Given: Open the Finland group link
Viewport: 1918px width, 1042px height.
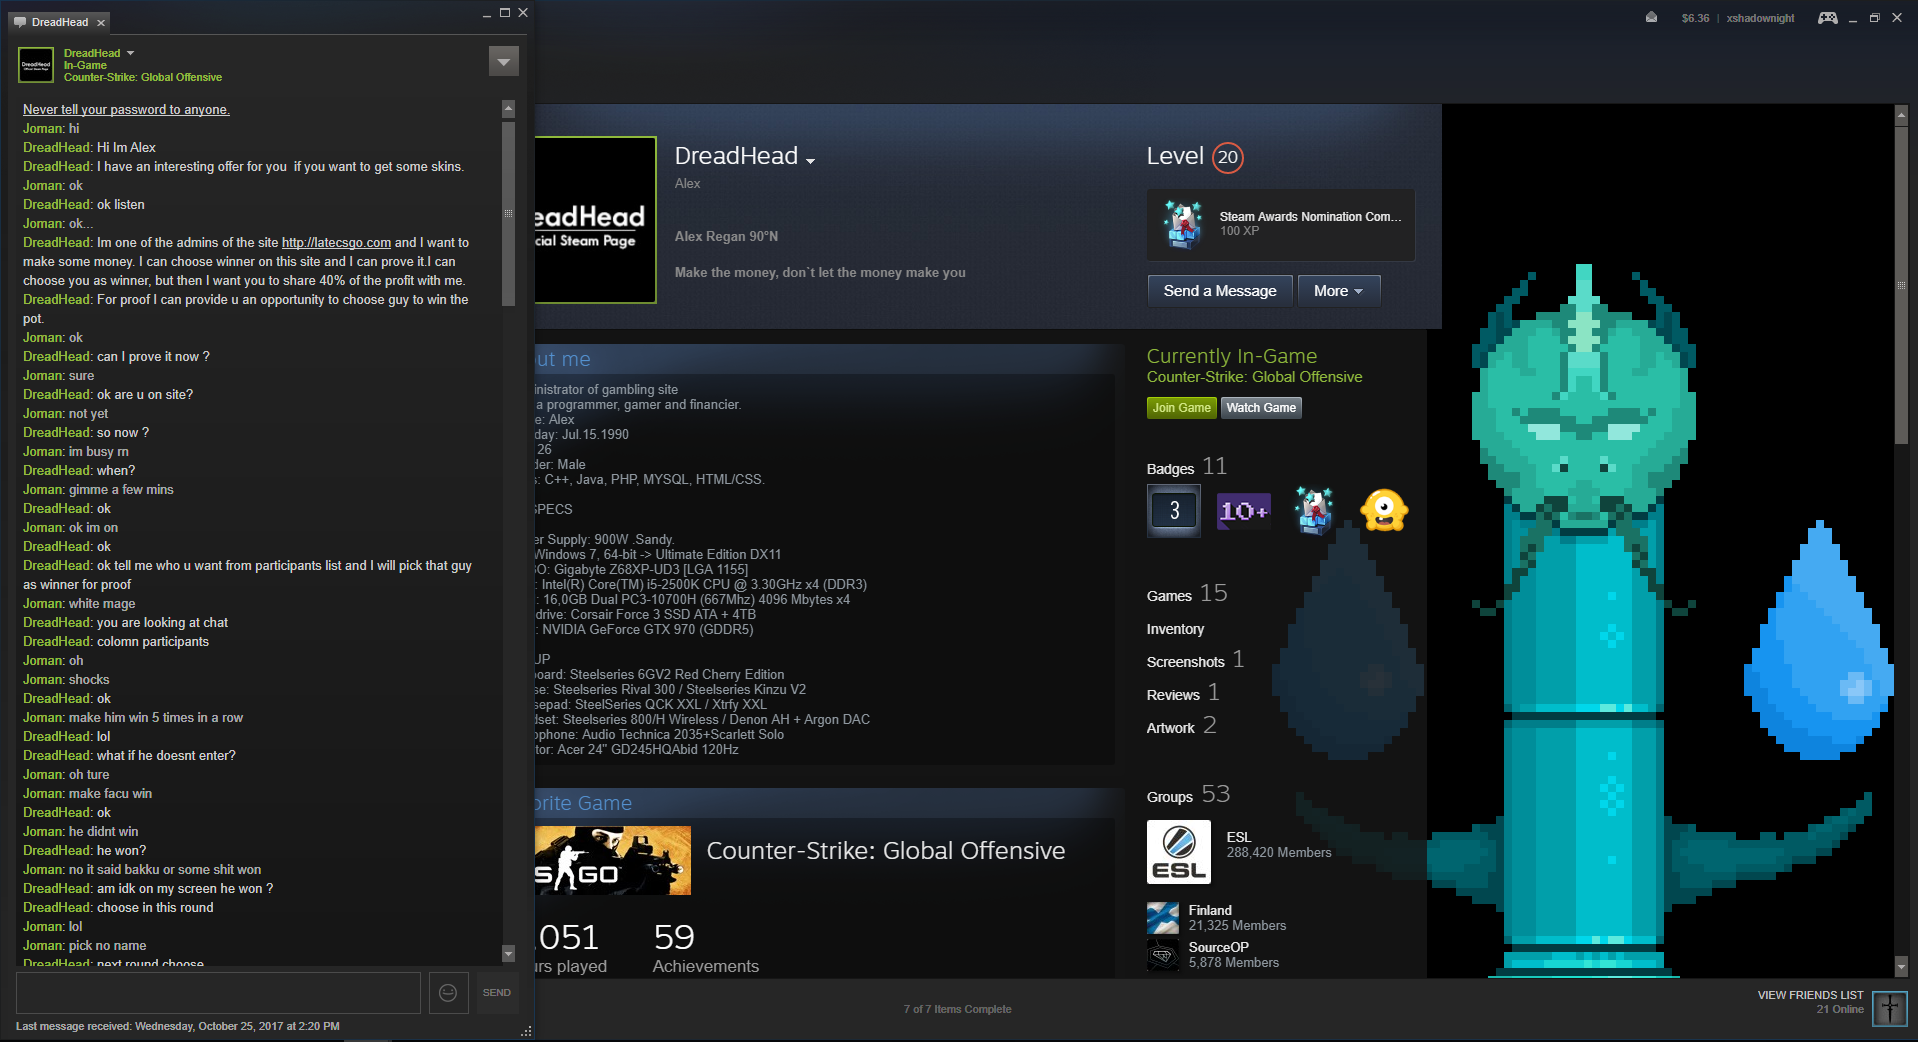Looking at the screenshot, I should 1210,910.
